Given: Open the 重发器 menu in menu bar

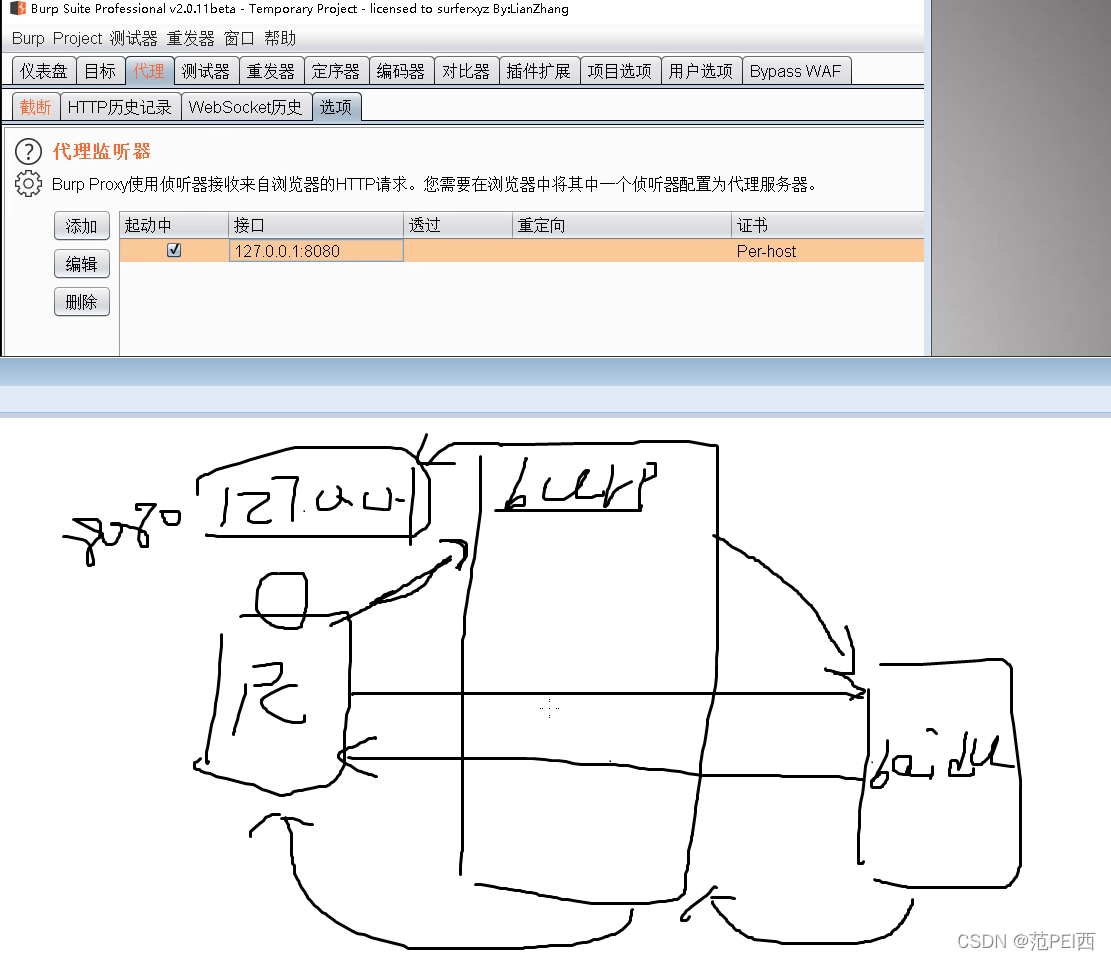Looking at the screenshot, I should (191, 38).
